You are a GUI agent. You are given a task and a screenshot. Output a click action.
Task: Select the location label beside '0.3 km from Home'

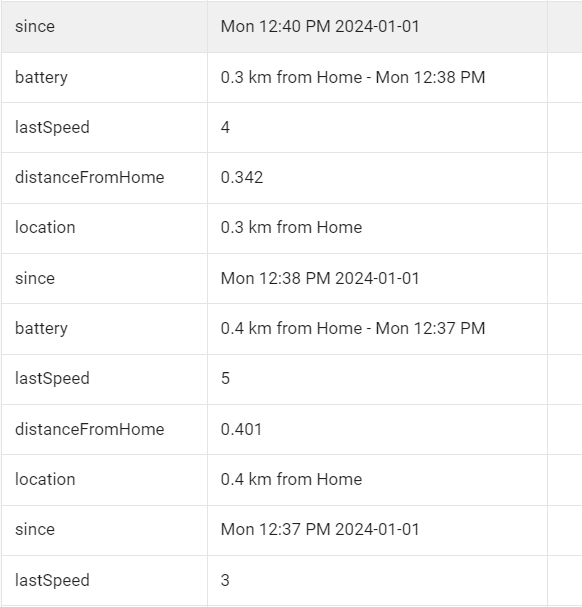[x=45, y=228]
